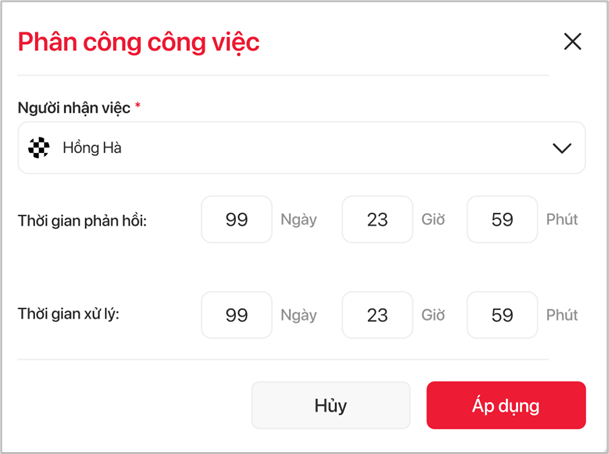Click Phút unit label in processing time row
Image resolution: width=609 pixels, height=454 pixels.
(x=562, y=315)
